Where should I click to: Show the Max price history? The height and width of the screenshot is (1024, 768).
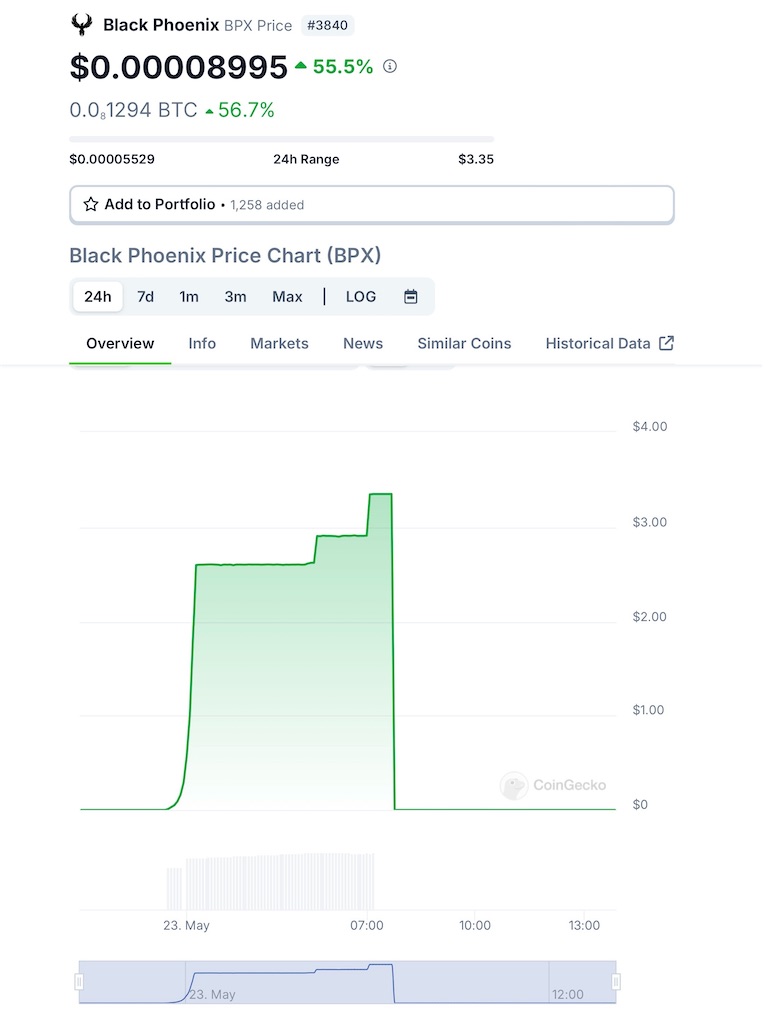point(287,297)
